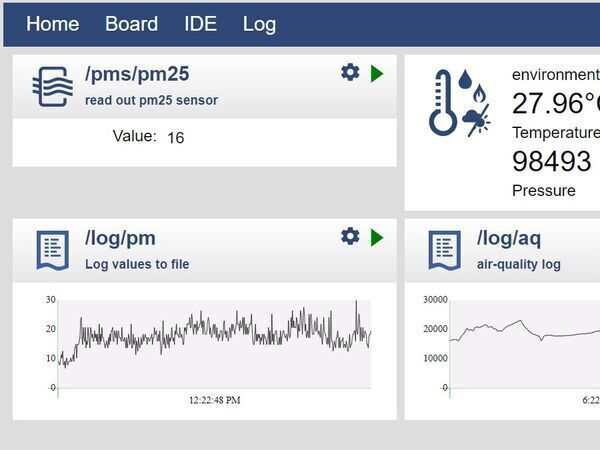Click the /log/pm card title

pos(120,238)
